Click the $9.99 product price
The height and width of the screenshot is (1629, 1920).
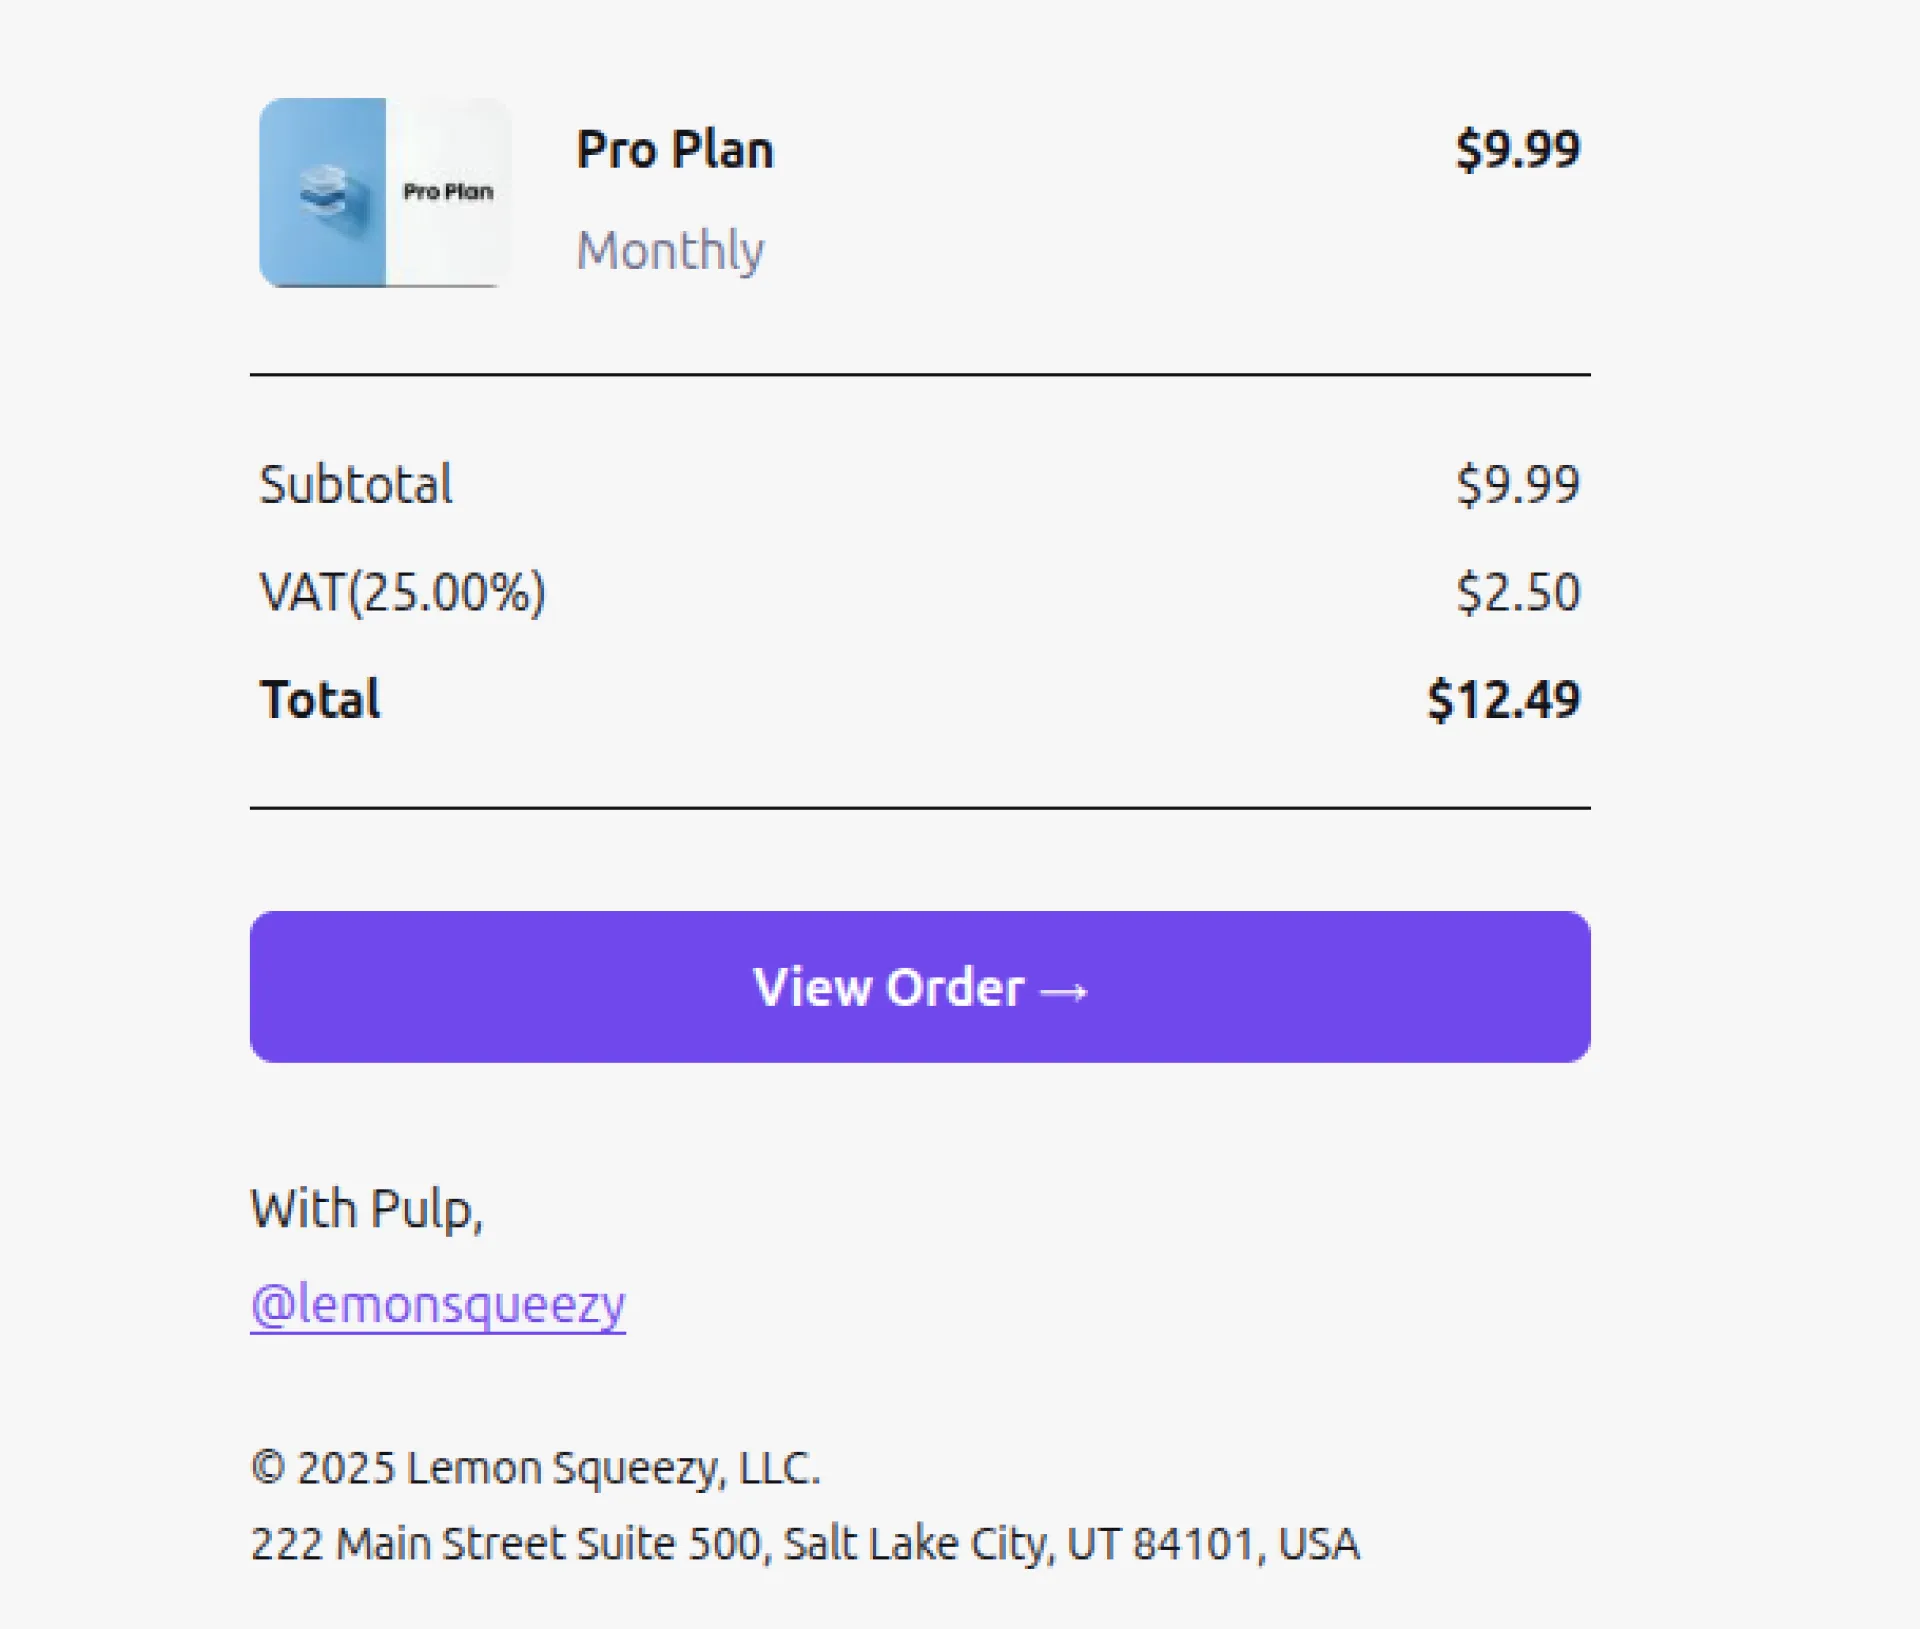tap(1516, 150)
